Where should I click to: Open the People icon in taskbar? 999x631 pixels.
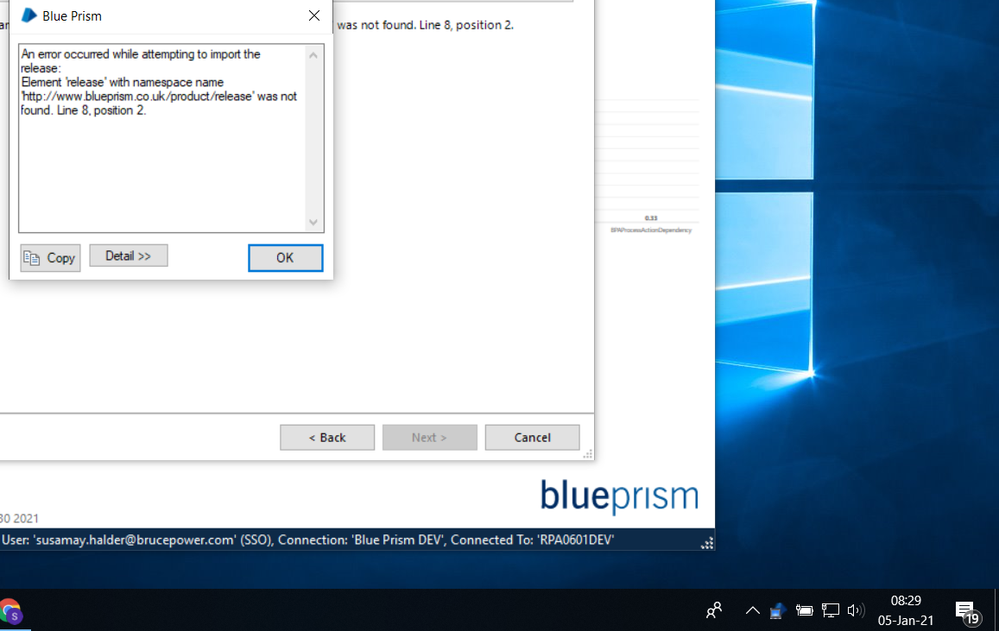tap(714, 611)
